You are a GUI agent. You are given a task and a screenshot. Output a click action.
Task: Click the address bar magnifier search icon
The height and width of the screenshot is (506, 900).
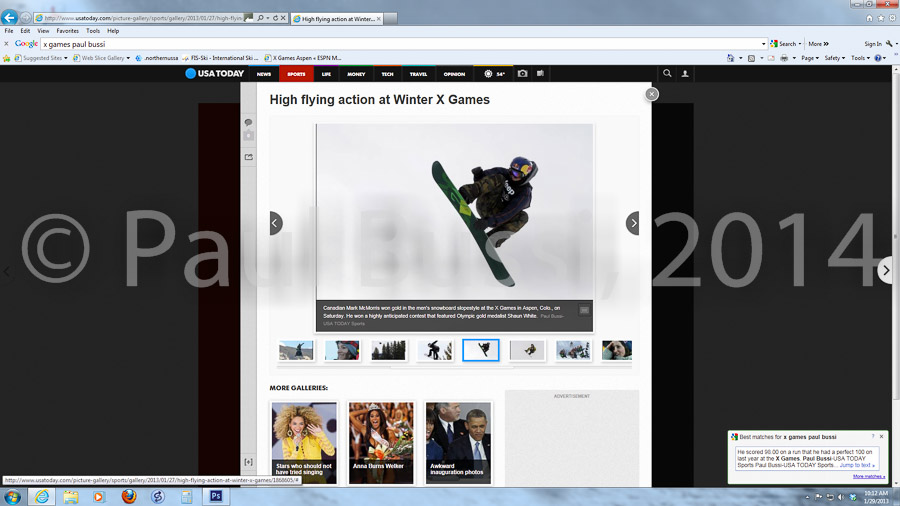(x=261, y=18)
